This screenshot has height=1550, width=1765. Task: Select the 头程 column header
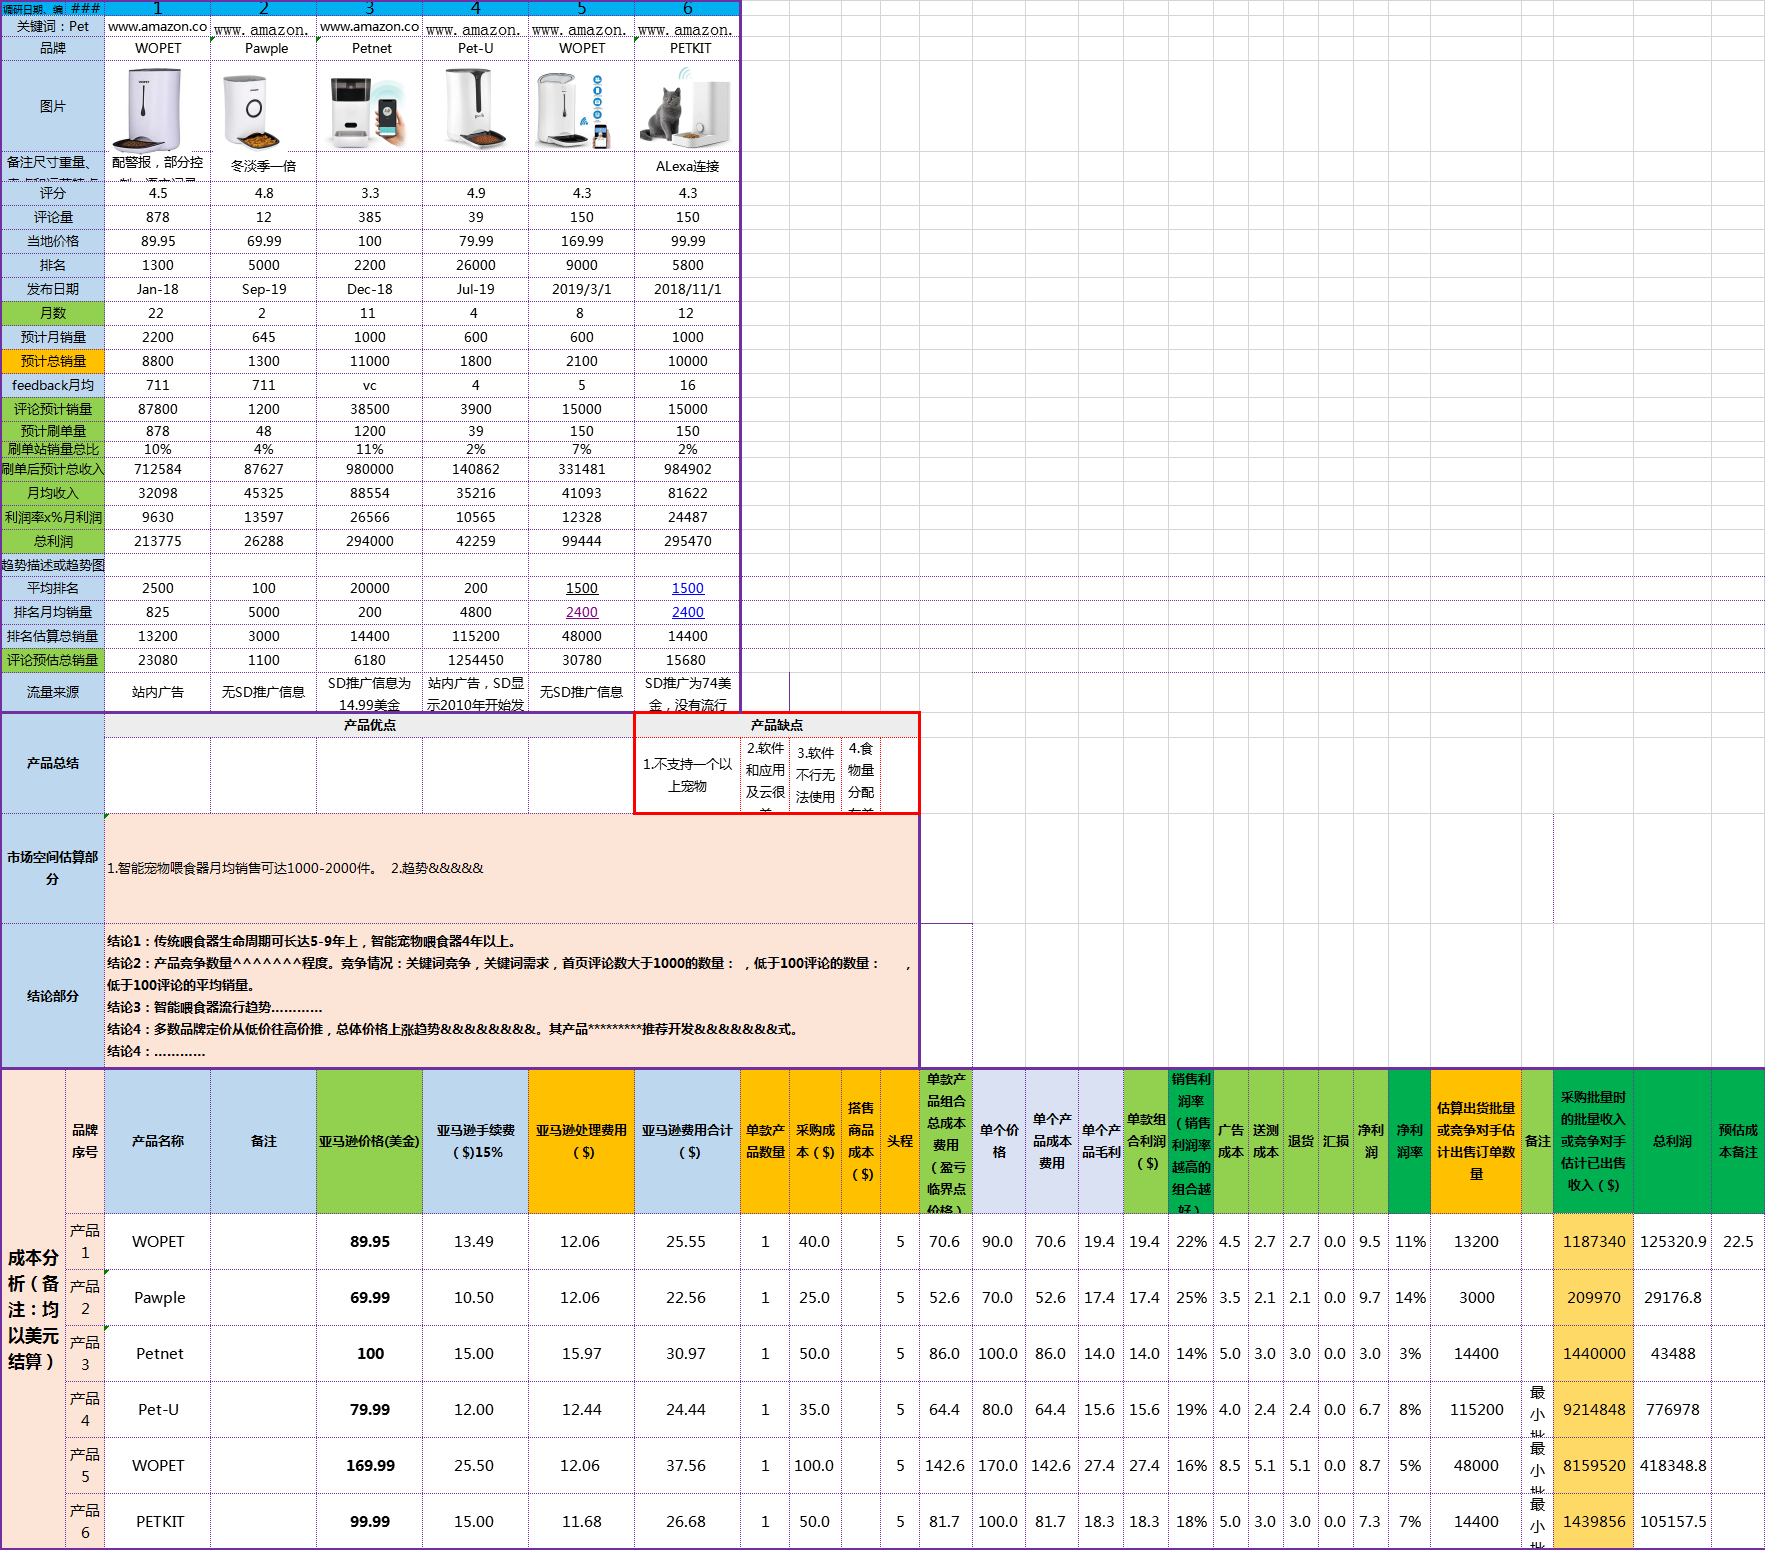coord(900,1141)
